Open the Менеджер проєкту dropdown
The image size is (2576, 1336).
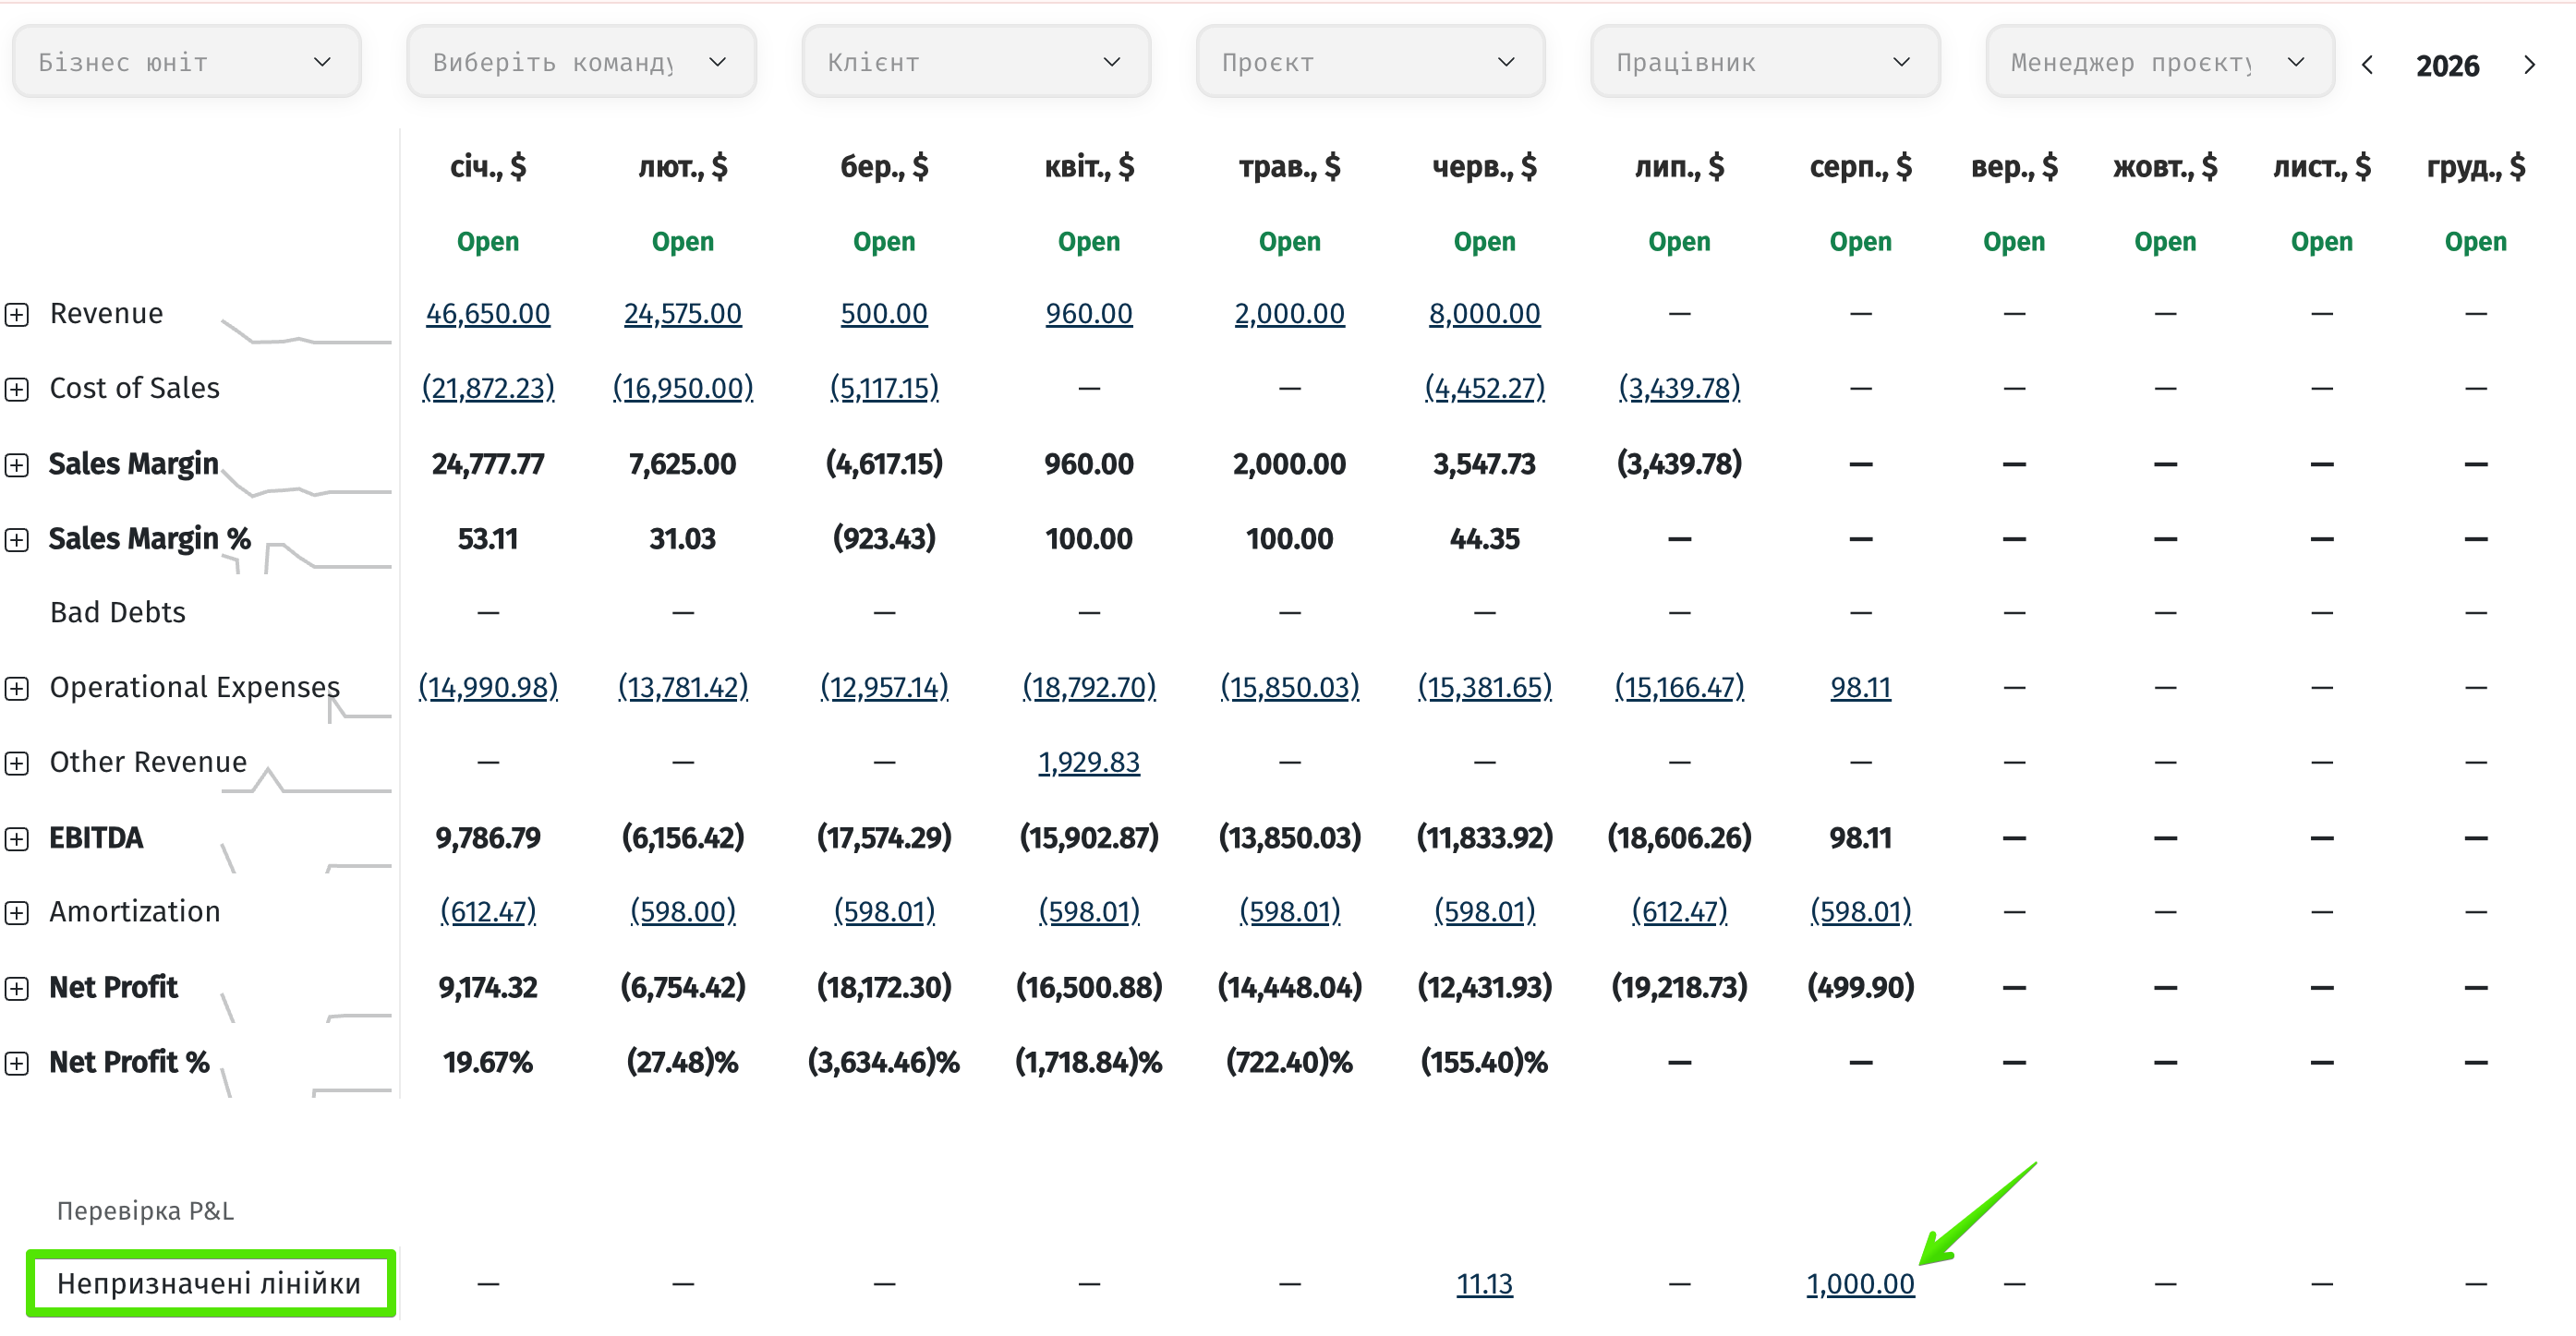[x=2160, y=62]
